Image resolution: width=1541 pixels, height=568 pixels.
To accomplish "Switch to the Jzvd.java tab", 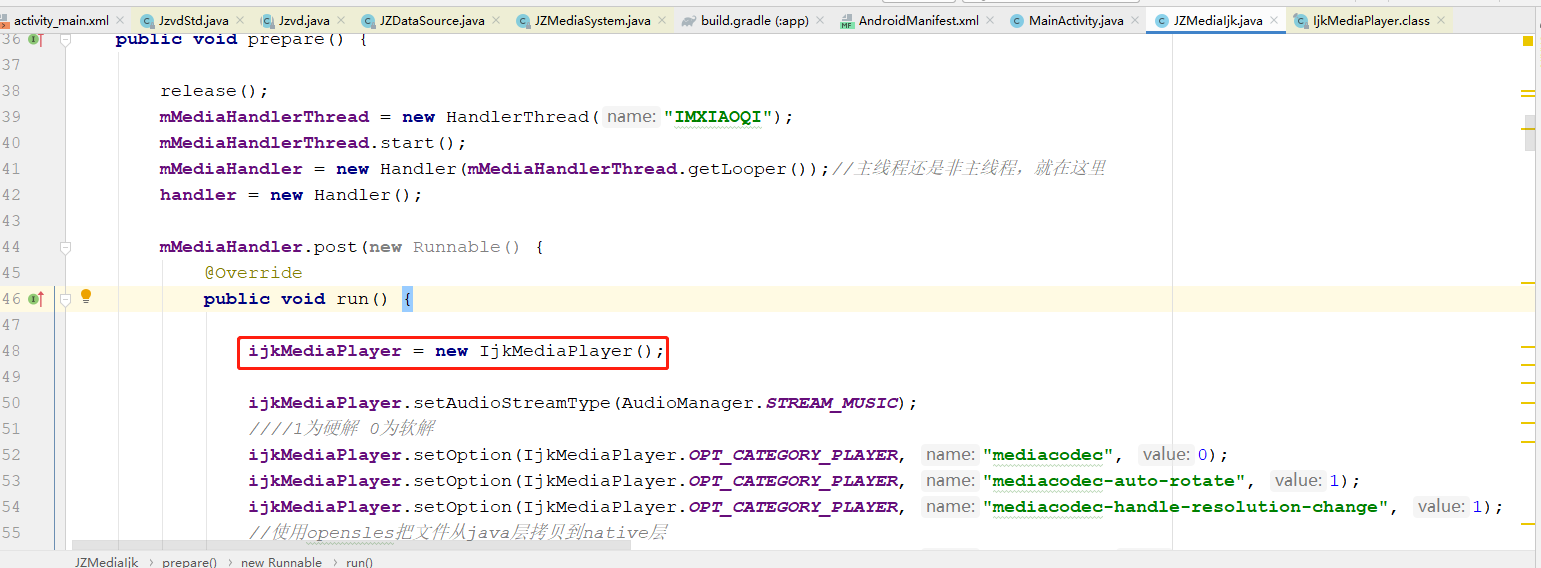I will point(304,20).
